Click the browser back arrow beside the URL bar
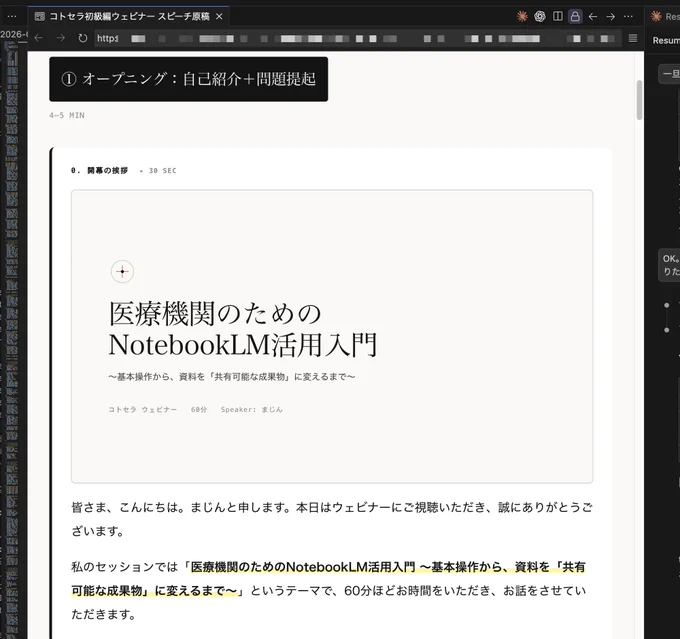This screenshot has height=639, width=680. click(x=39, y=38)
